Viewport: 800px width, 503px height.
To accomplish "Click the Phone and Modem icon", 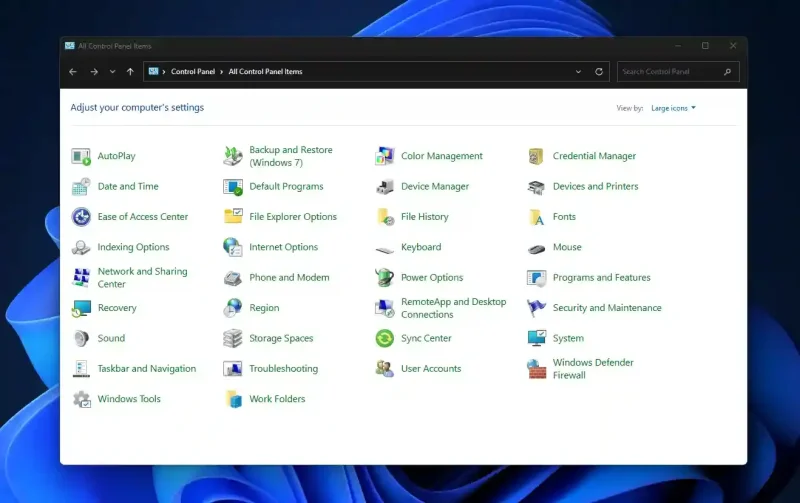I will click(233, 278).
